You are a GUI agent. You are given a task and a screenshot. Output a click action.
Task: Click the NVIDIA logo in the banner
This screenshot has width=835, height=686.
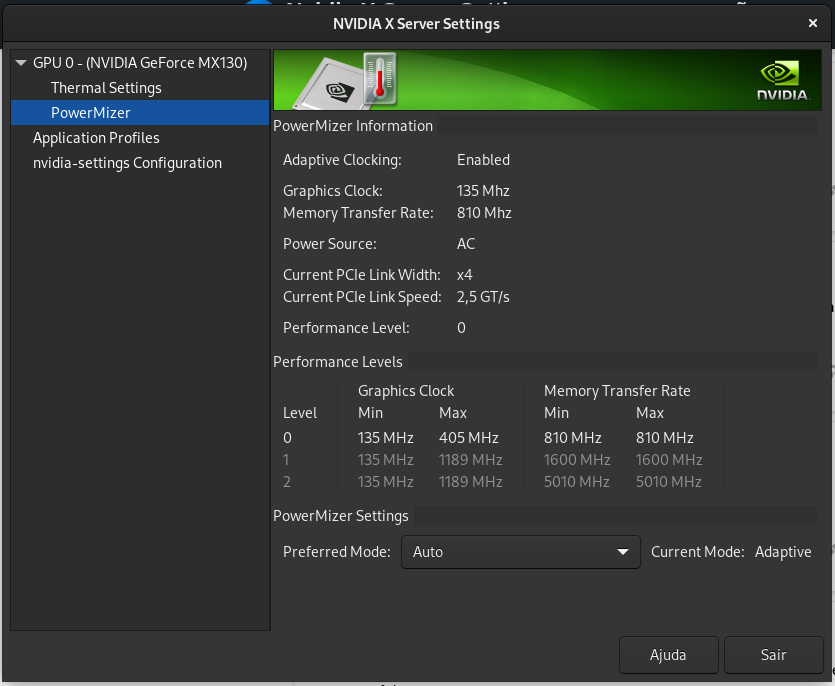pos(782,82)
